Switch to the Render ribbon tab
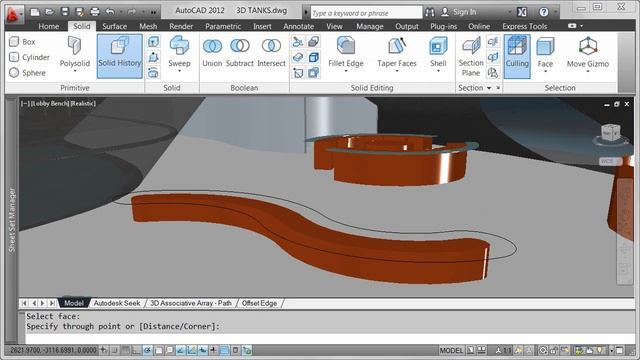Image resolution: width=640 pixels, height=360 pixels. coord(181,26)
